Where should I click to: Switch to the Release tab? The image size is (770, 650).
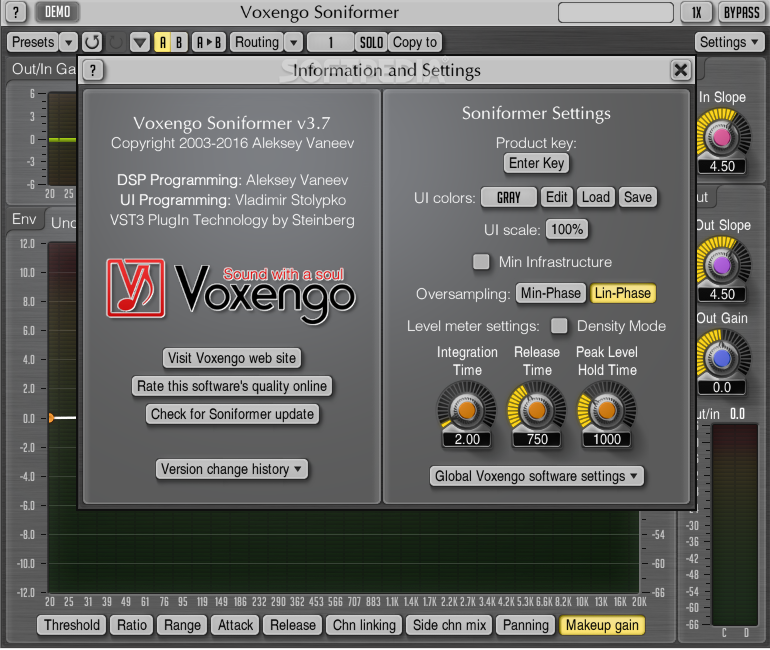pyautogui.click(x=293, y=625)
